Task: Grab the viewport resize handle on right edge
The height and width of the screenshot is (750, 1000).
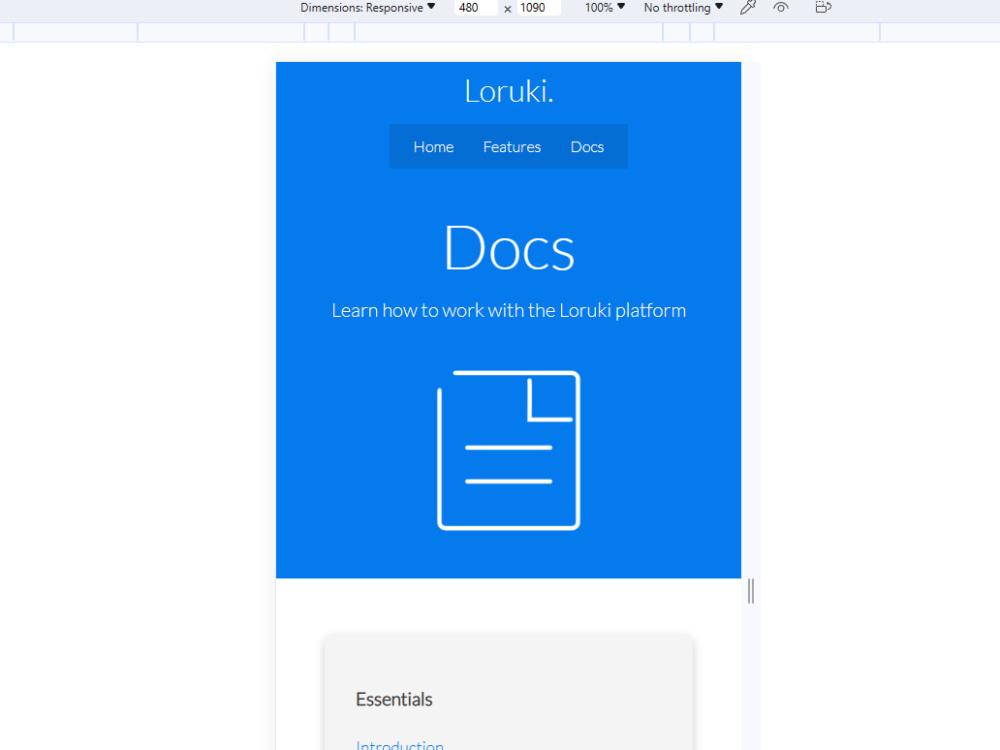Action: click(751, 591)
